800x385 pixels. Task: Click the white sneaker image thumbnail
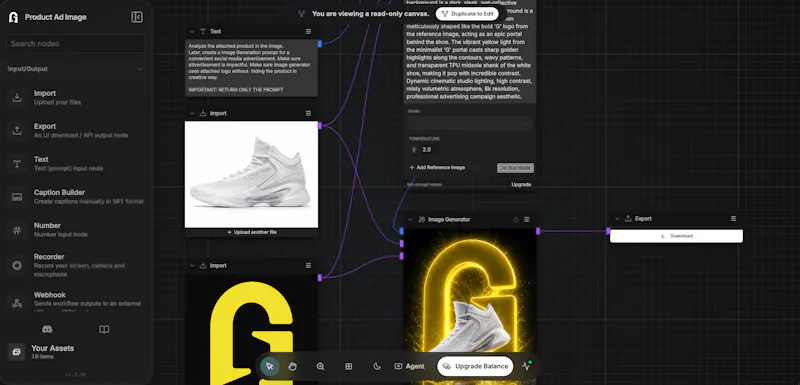pyautogui.click(x=252, y=174)
